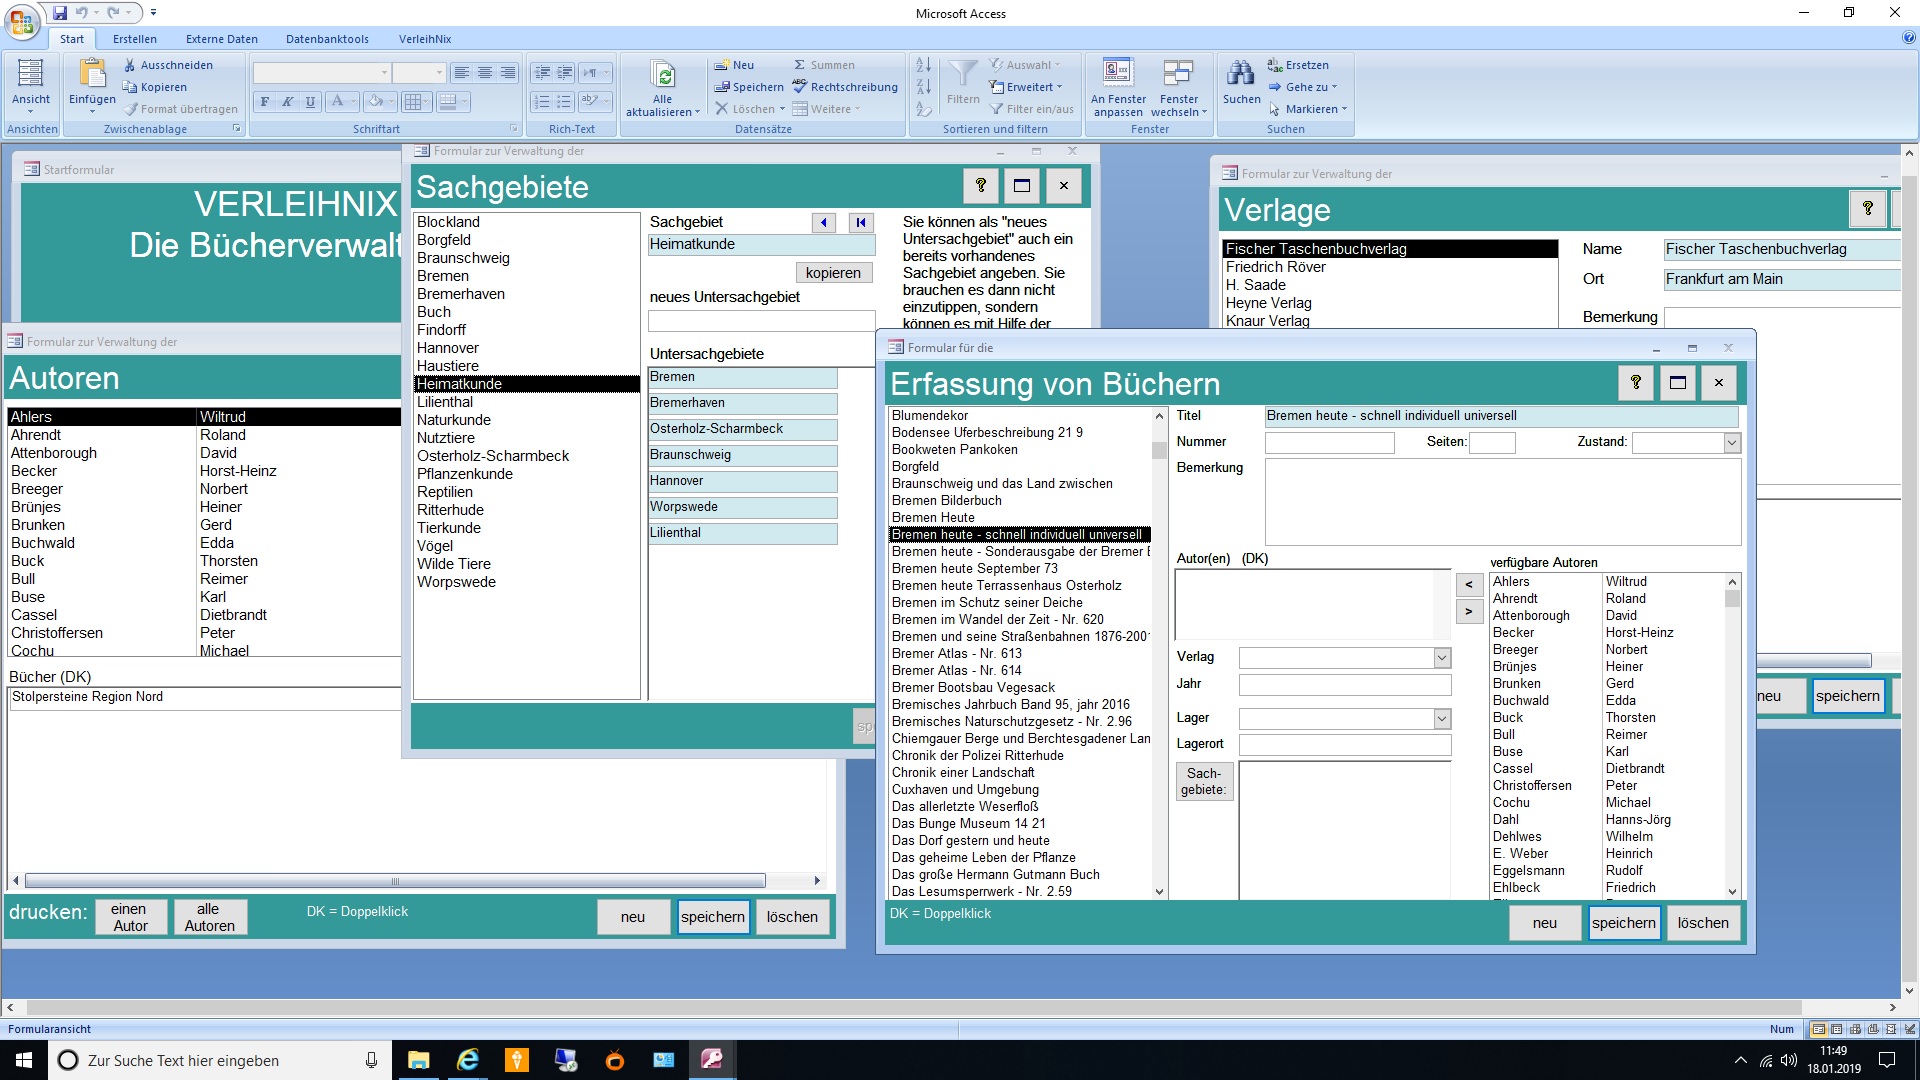Click the kopieren button in Sachgebiete
The image size is (1920, 1080).
click(833, 273)
